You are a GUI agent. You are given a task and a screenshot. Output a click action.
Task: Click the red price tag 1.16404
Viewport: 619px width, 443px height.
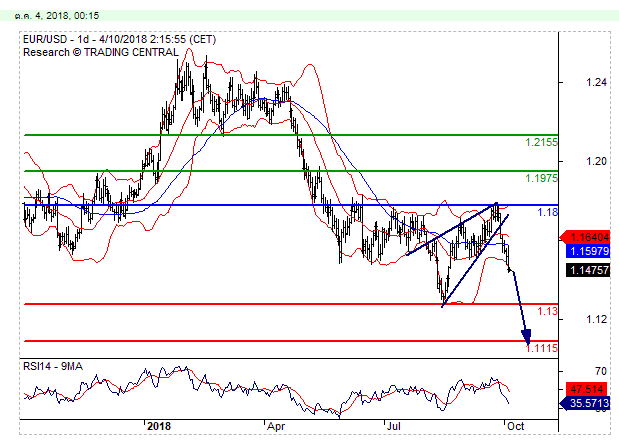click(x=587, y=237)
